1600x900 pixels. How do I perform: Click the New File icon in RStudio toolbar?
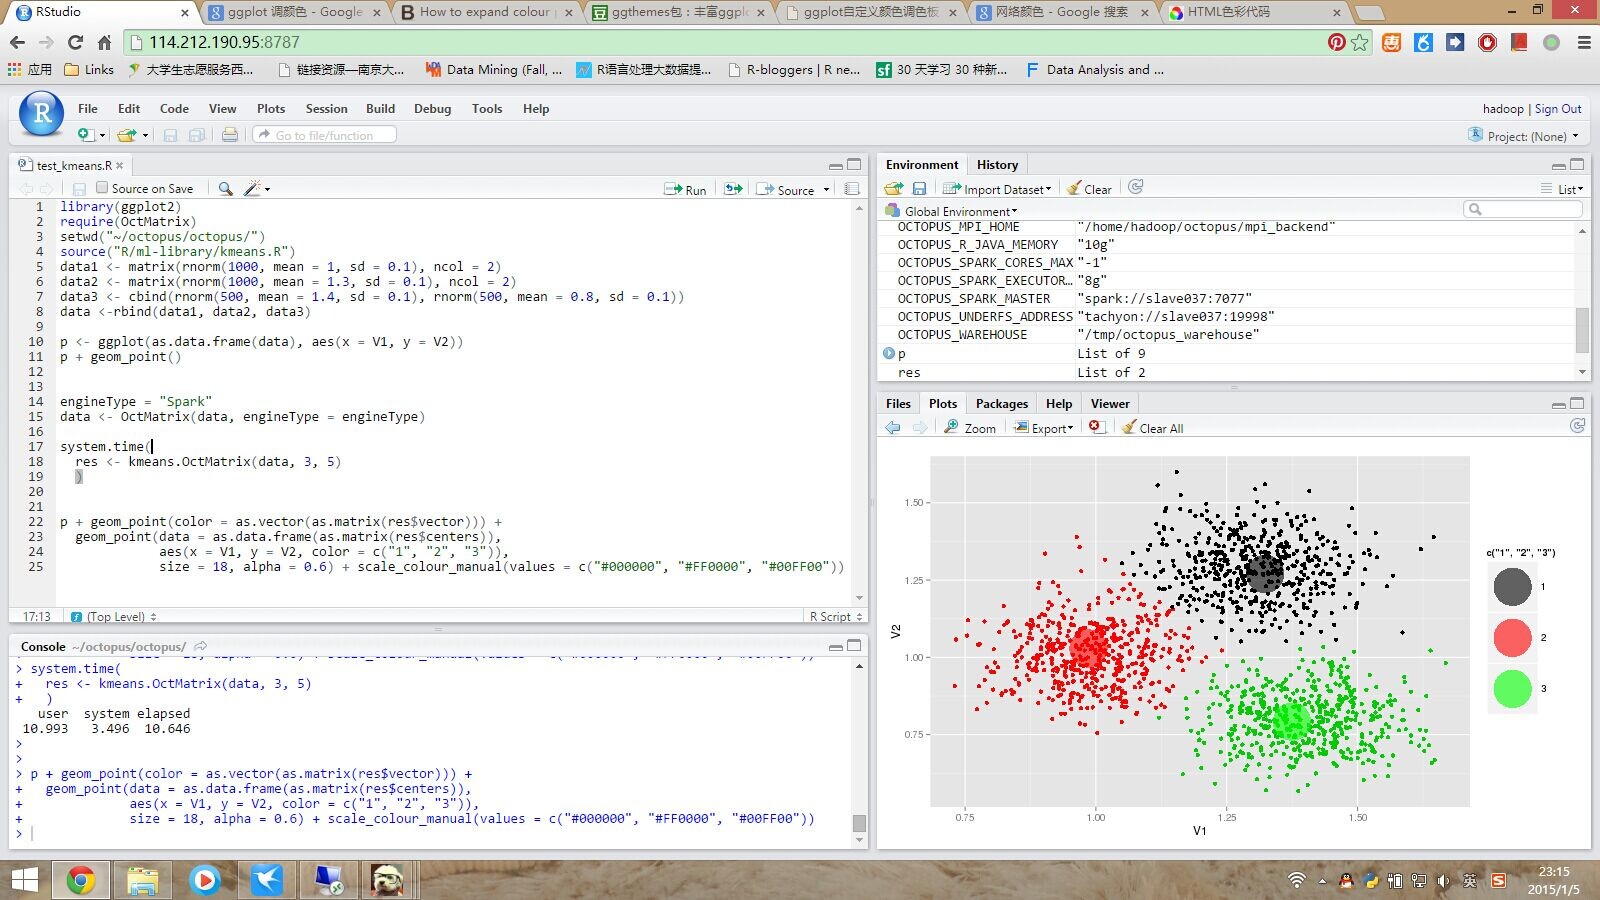click(x=86, y=135)
